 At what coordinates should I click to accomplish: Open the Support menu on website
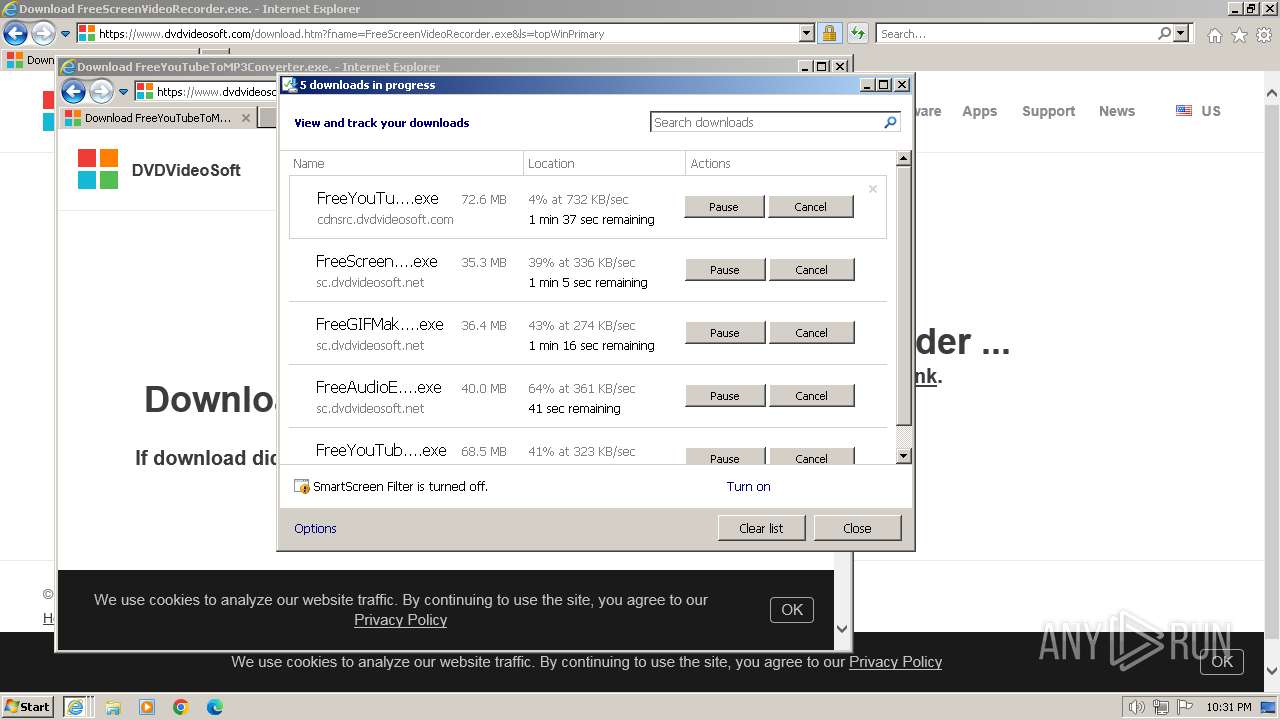pos(1048,111)
